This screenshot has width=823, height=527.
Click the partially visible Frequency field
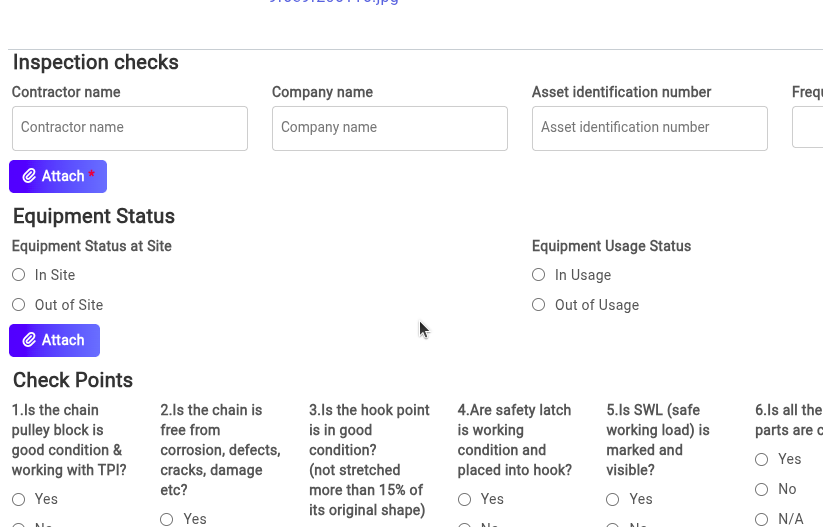(808, 128)
